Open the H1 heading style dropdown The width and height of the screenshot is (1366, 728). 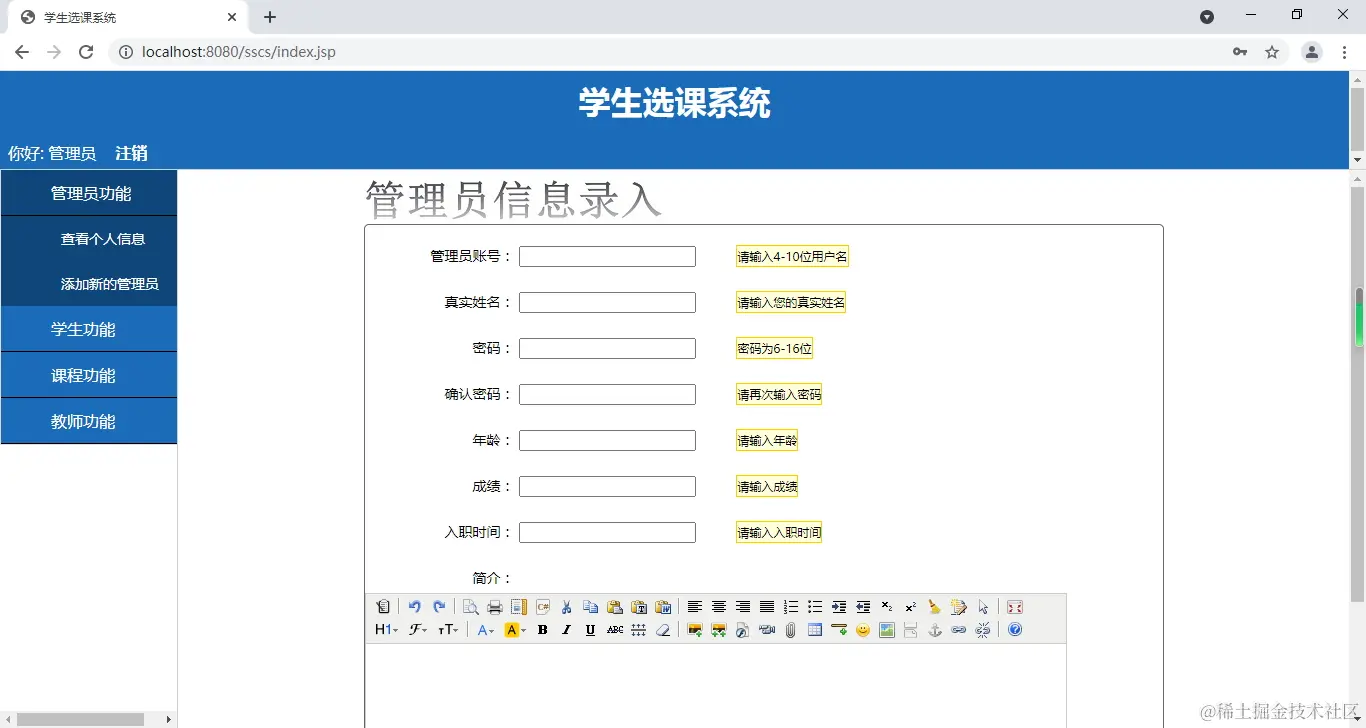coord(387,630)
